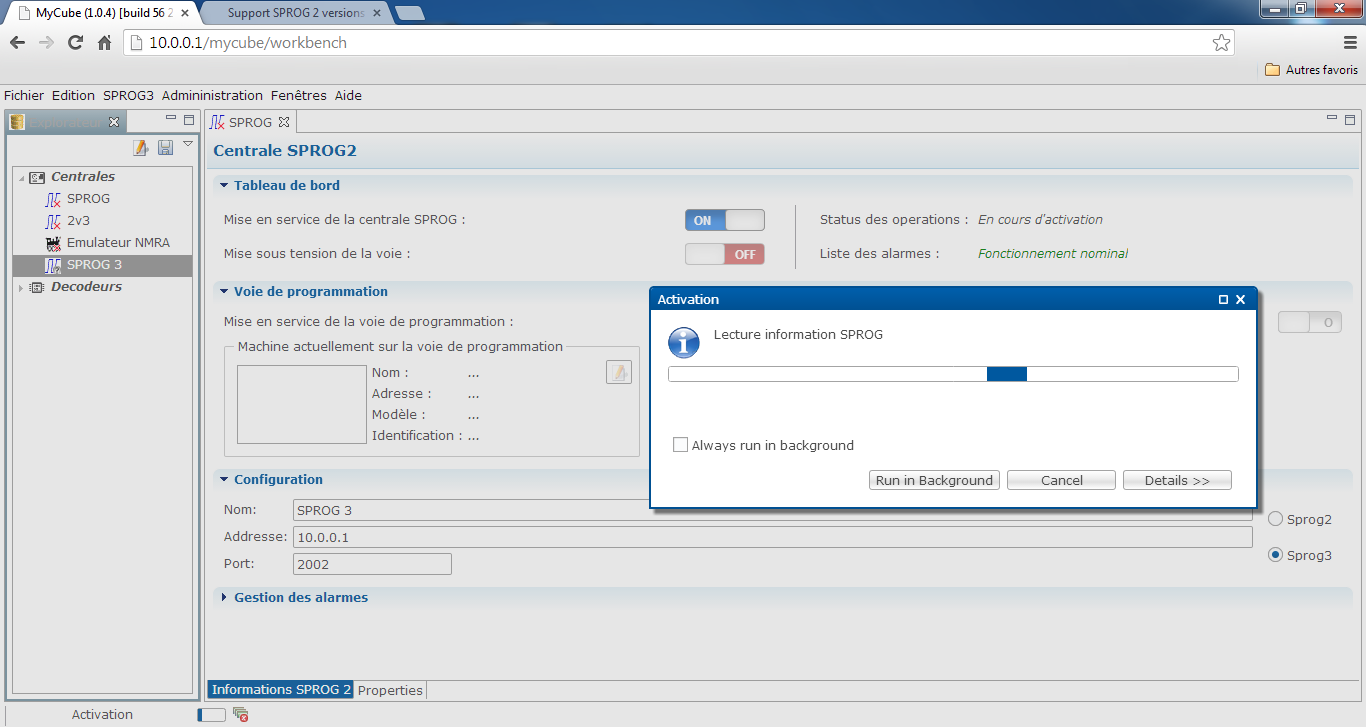Toggle the programming track service switch
The image size is (1366, 727).
click(x=1310, y=322)
